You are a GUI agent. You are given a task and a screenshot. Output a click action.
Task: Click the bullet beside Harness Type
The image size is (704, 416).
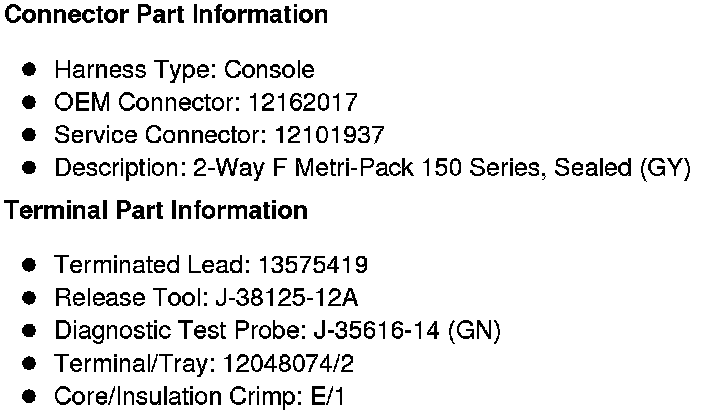coord(30,70)
